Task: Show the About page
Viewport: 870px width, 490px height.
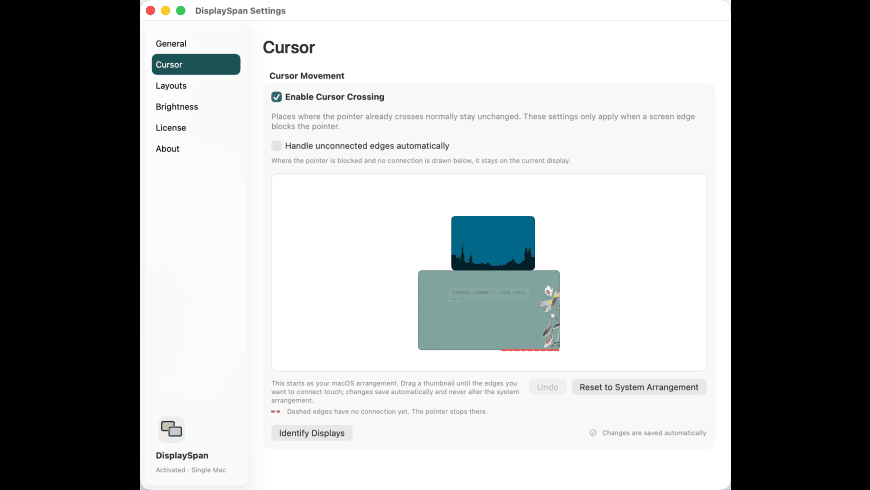Action: click(196, 149)
